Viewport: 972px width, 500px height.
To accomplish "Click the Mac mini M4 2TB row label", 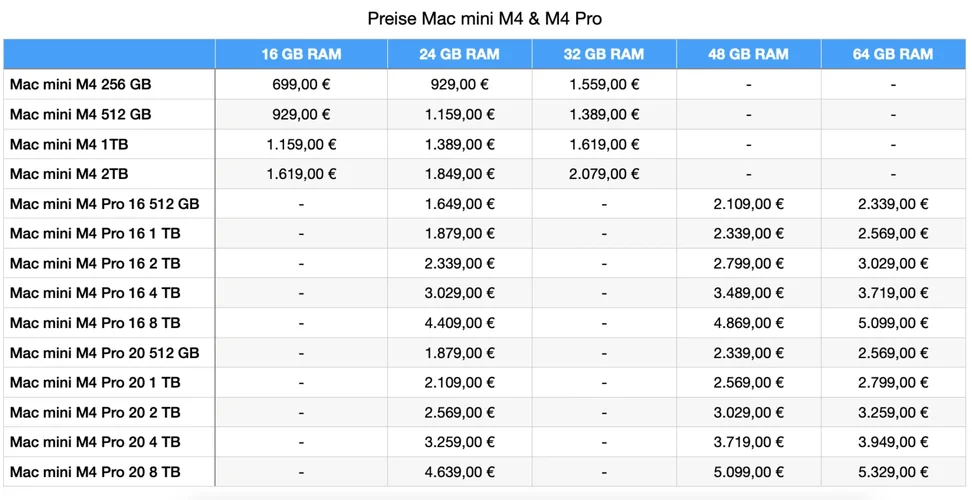I will [69, 174].
